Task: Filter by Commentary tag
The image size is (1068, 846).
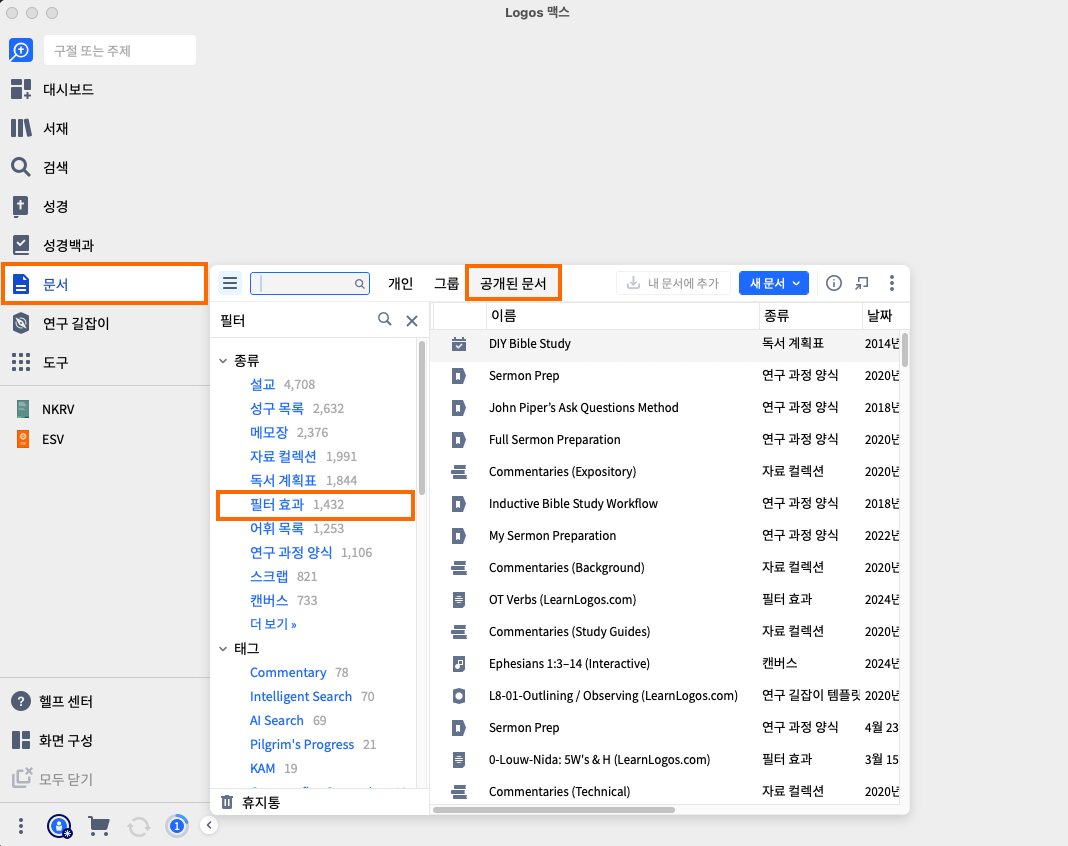Action: tap(288, 672)
